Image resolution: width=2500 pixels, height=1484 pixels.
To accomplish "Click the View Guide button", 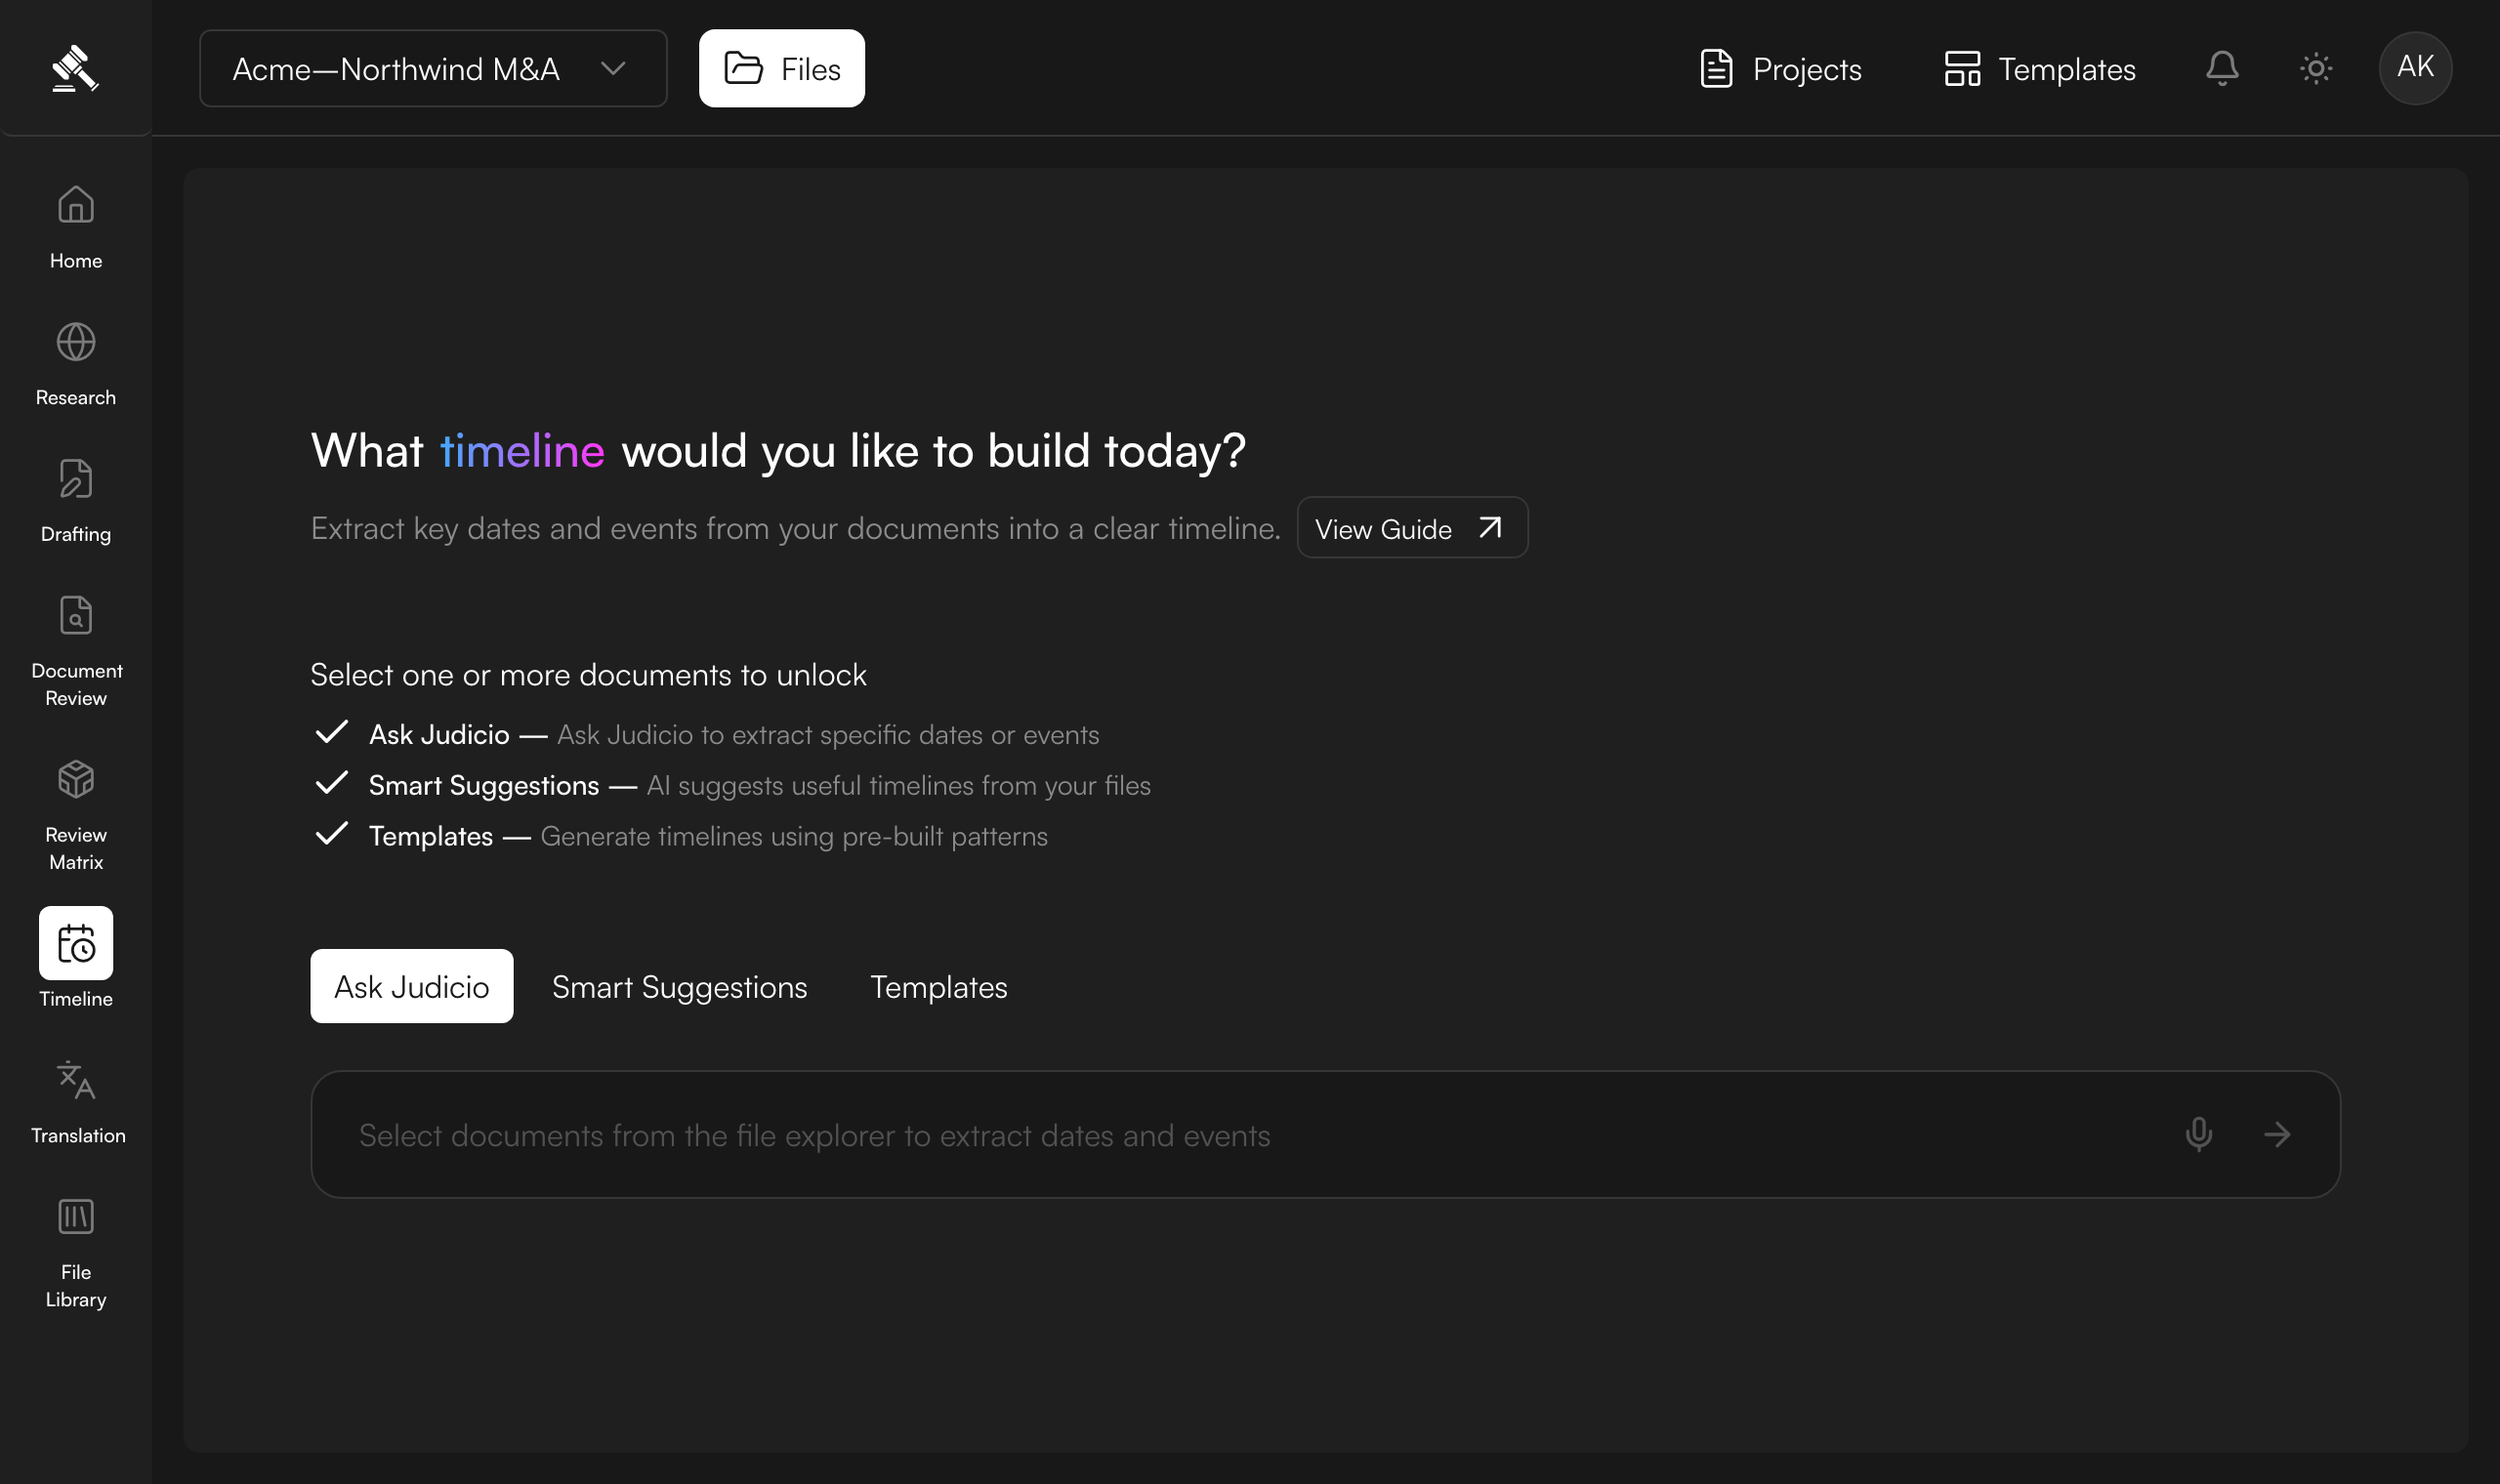I will 1412,528.
